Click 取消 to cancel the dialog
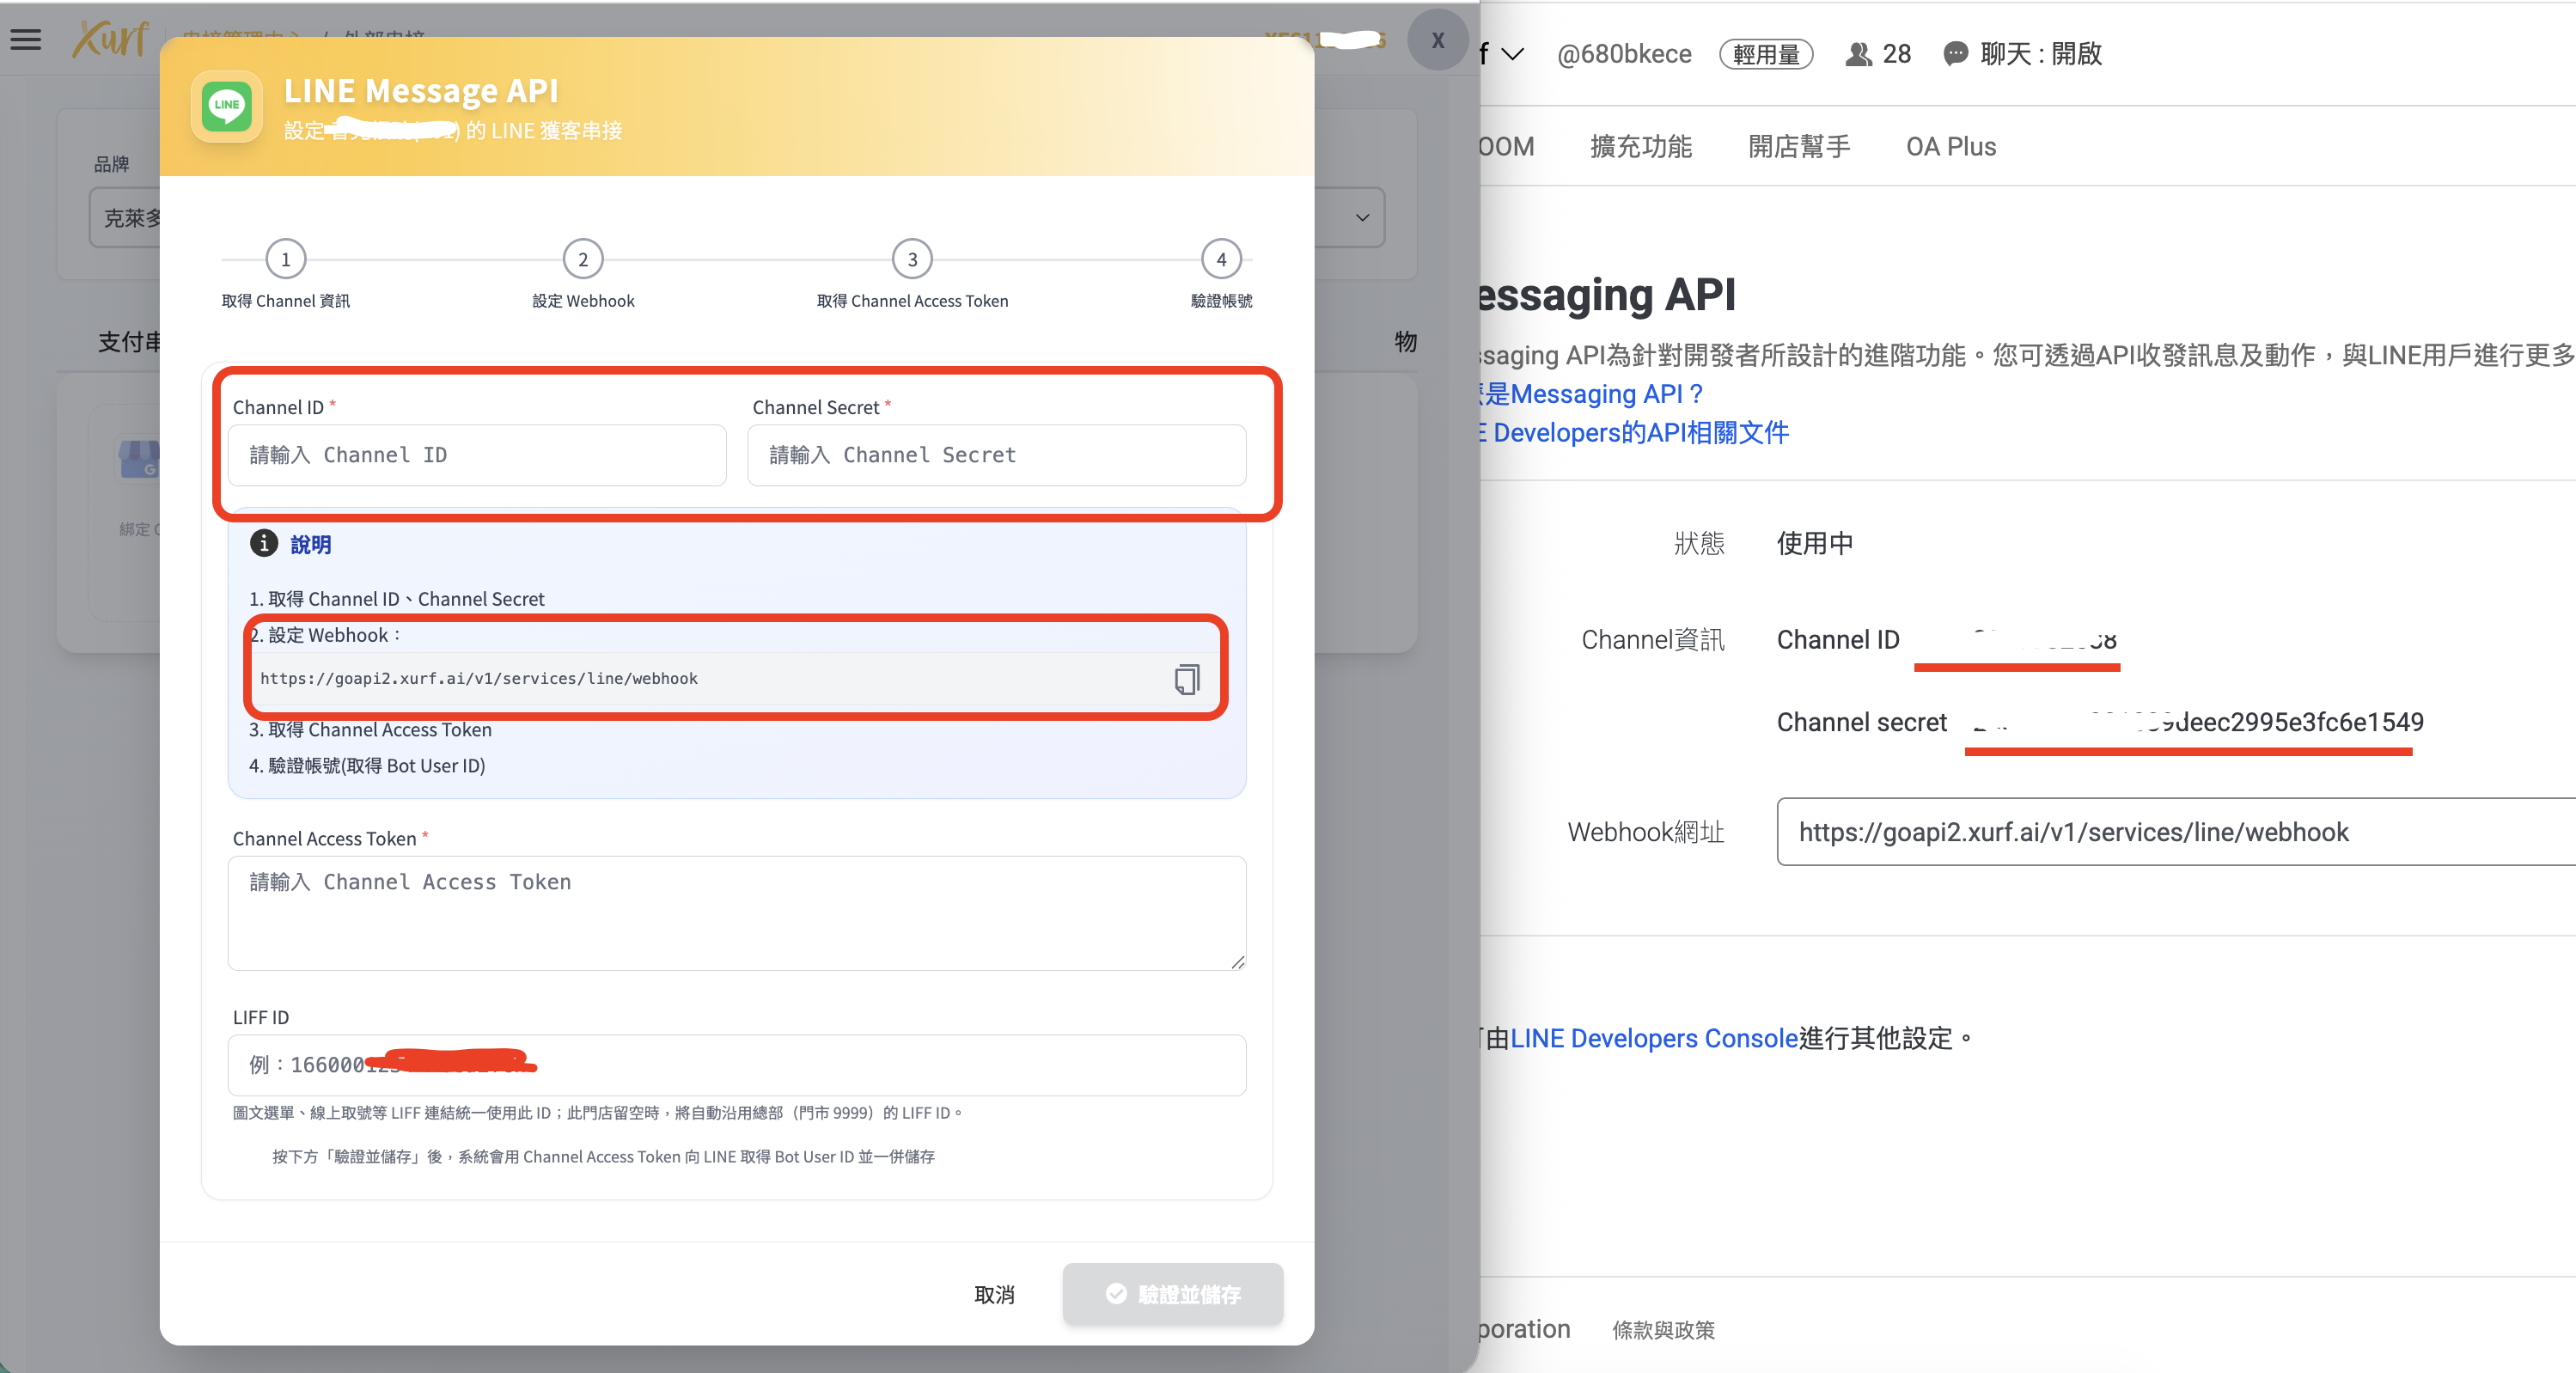Viewport: 2576px width, 1373px height. tap(994, 1294)
